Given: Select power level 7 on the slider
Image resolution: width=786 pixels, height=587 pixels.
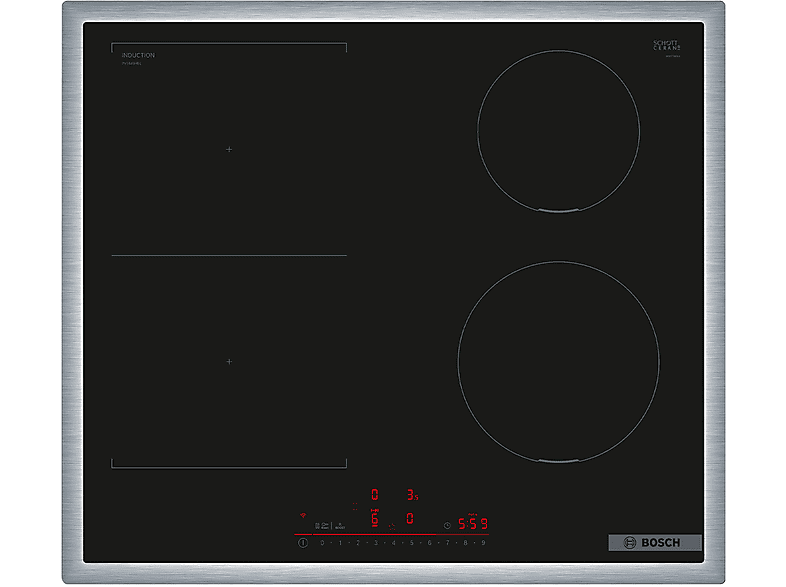Looking at the screenshot, I should 448,543.
